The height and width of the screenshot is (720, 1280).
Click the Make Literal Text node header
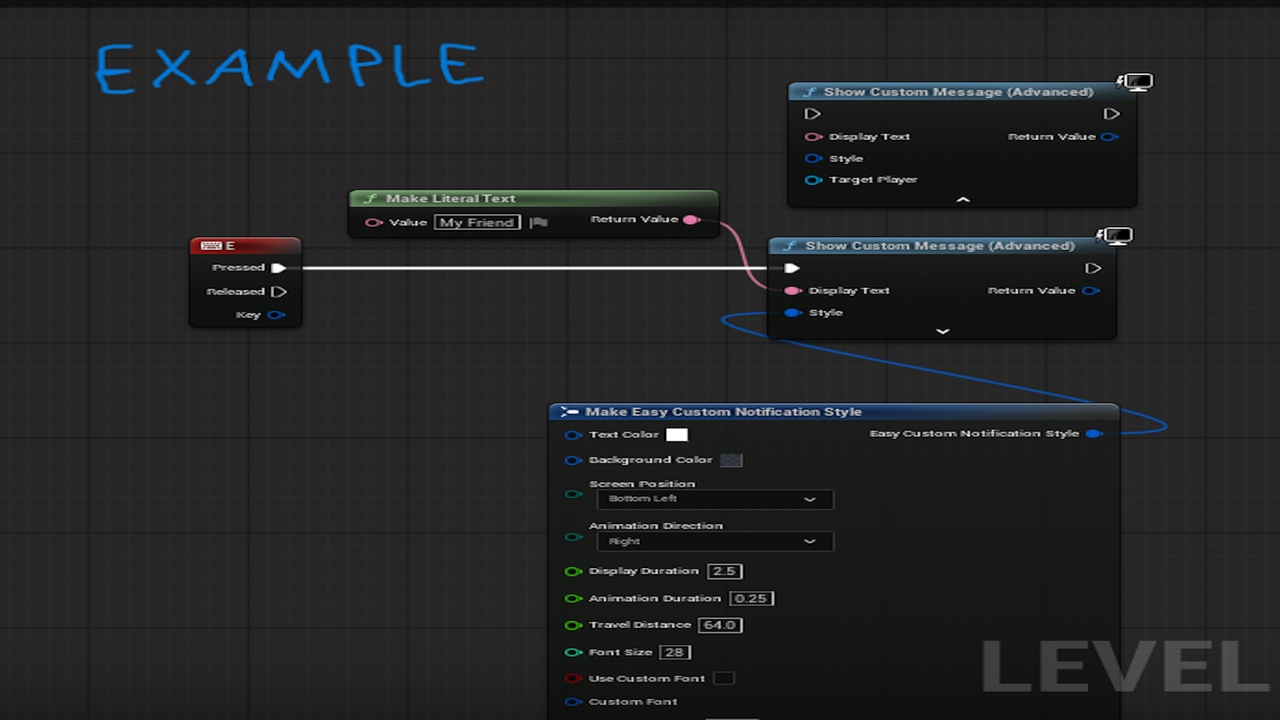coord(533,198)
